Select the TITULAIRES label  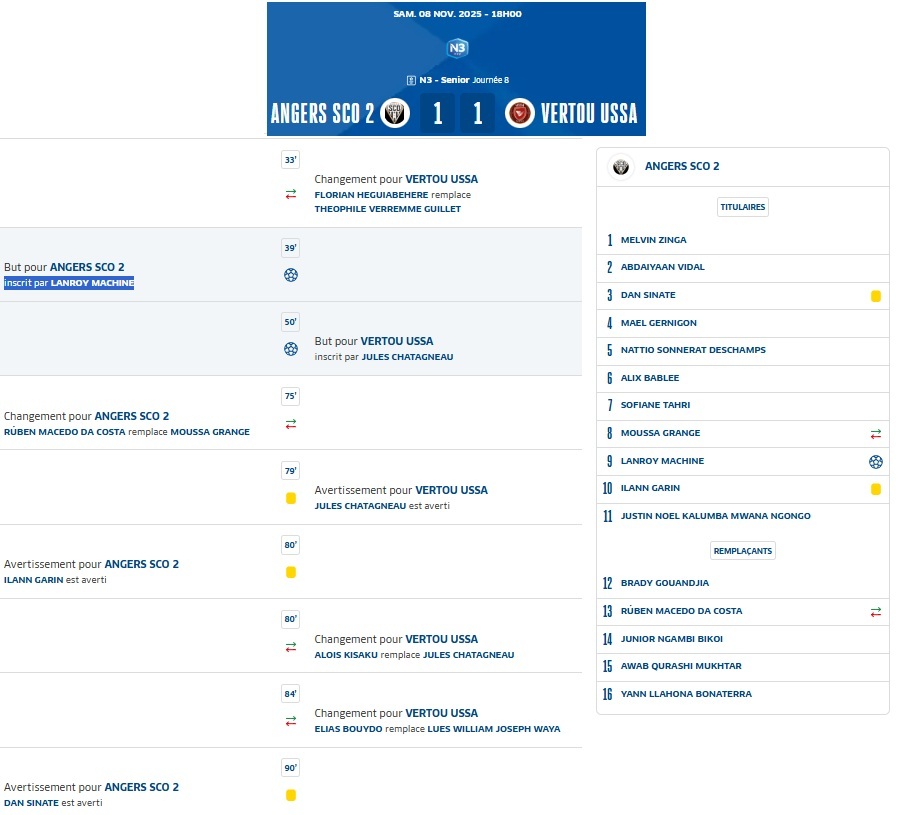(x=742, y=207)
